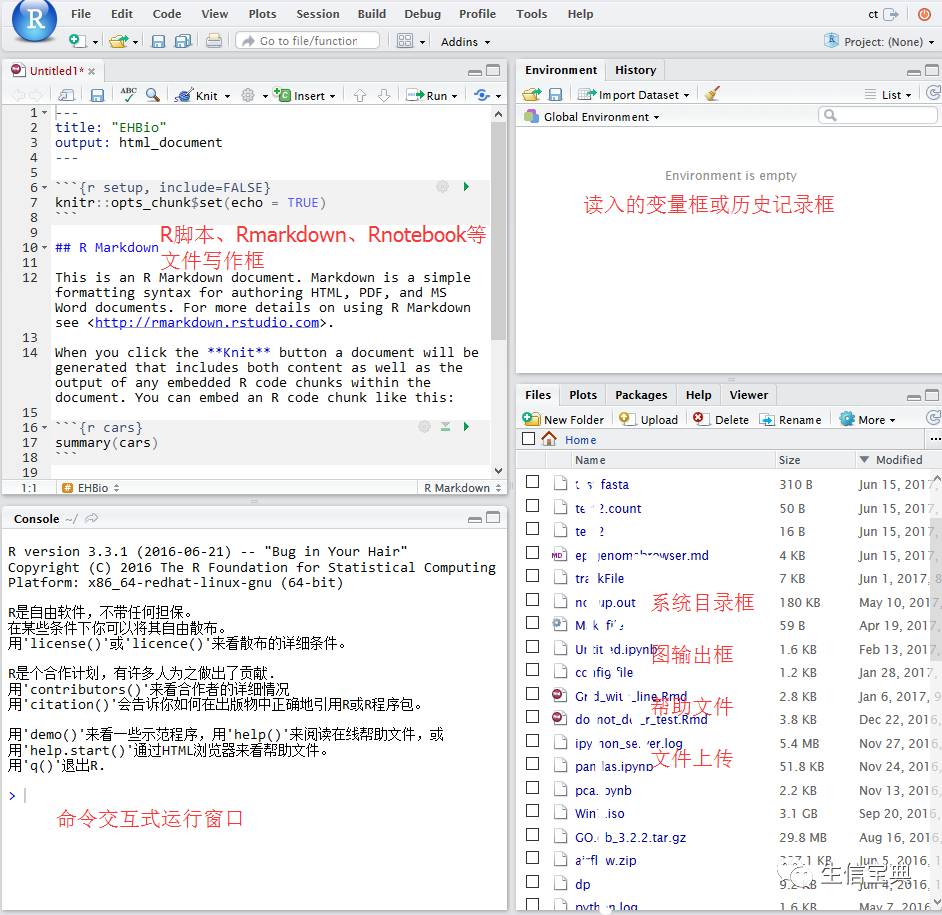Switch to the History tab

click(x=635, y=70)
